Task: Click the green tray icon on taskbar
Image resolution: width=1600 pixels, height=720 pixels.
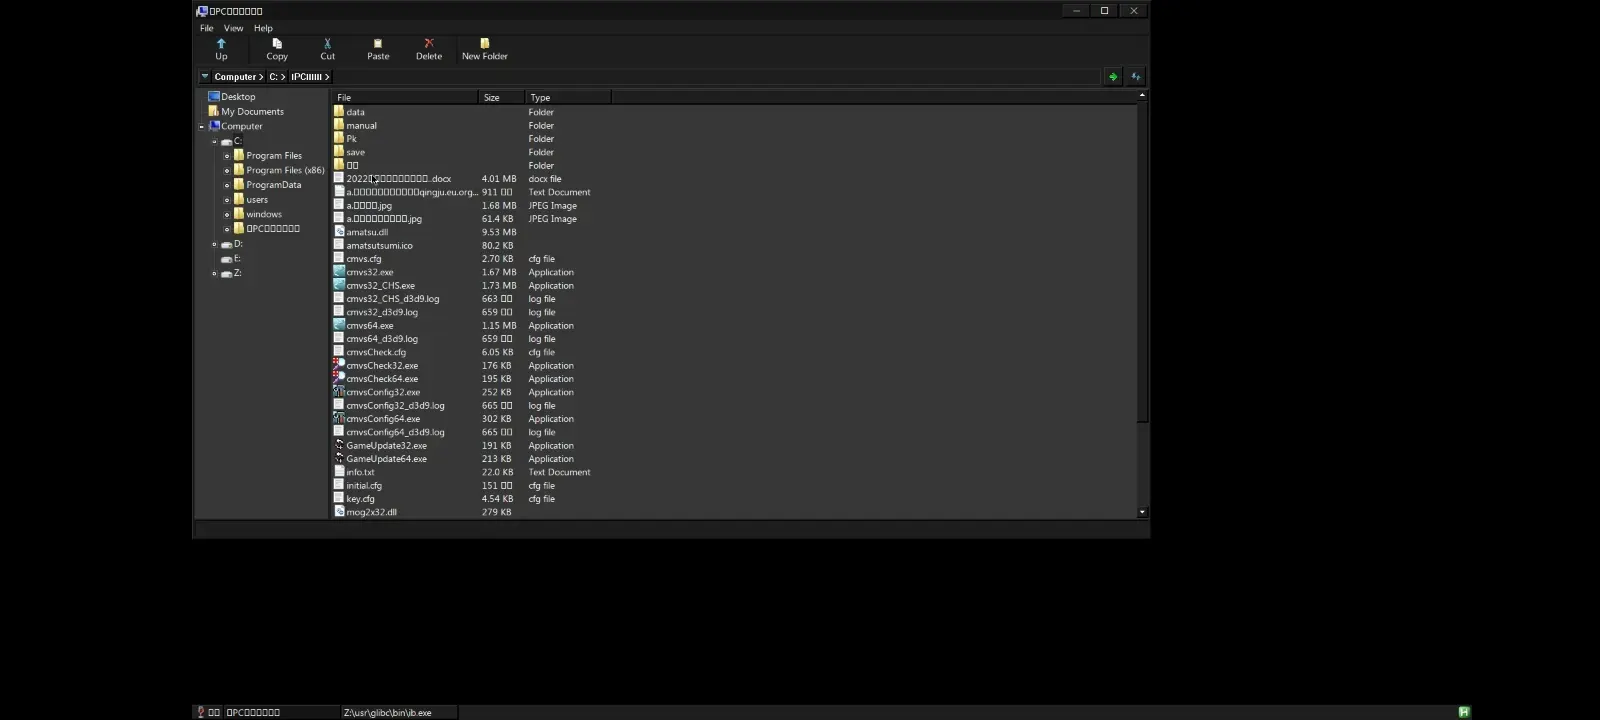Action: point(1464,712)
